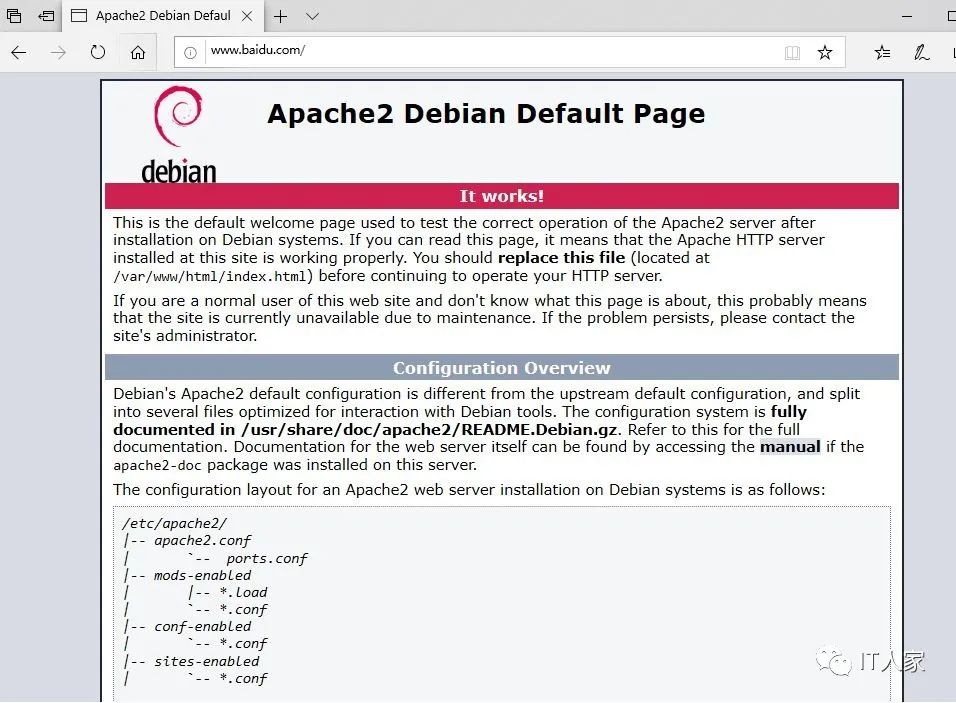Click '/etc/apache2/' line in tree
956x703 pixels.
pyautogui.click(x=174, y=523)
